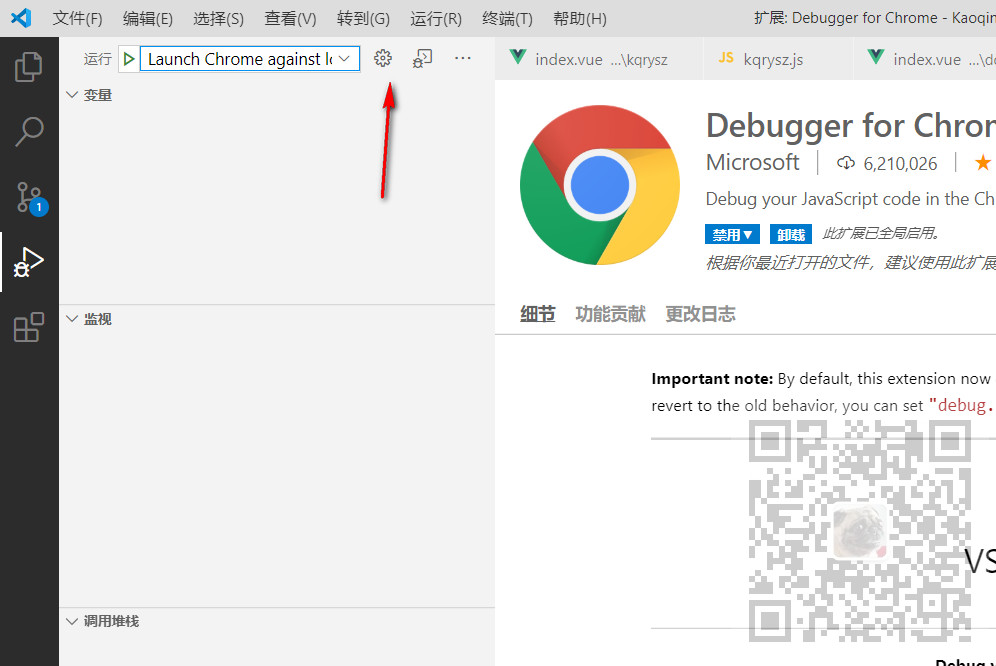The image size is (996, 666).
Task: Open the Explorer view in the activity bar
Action: coord(28,66)
